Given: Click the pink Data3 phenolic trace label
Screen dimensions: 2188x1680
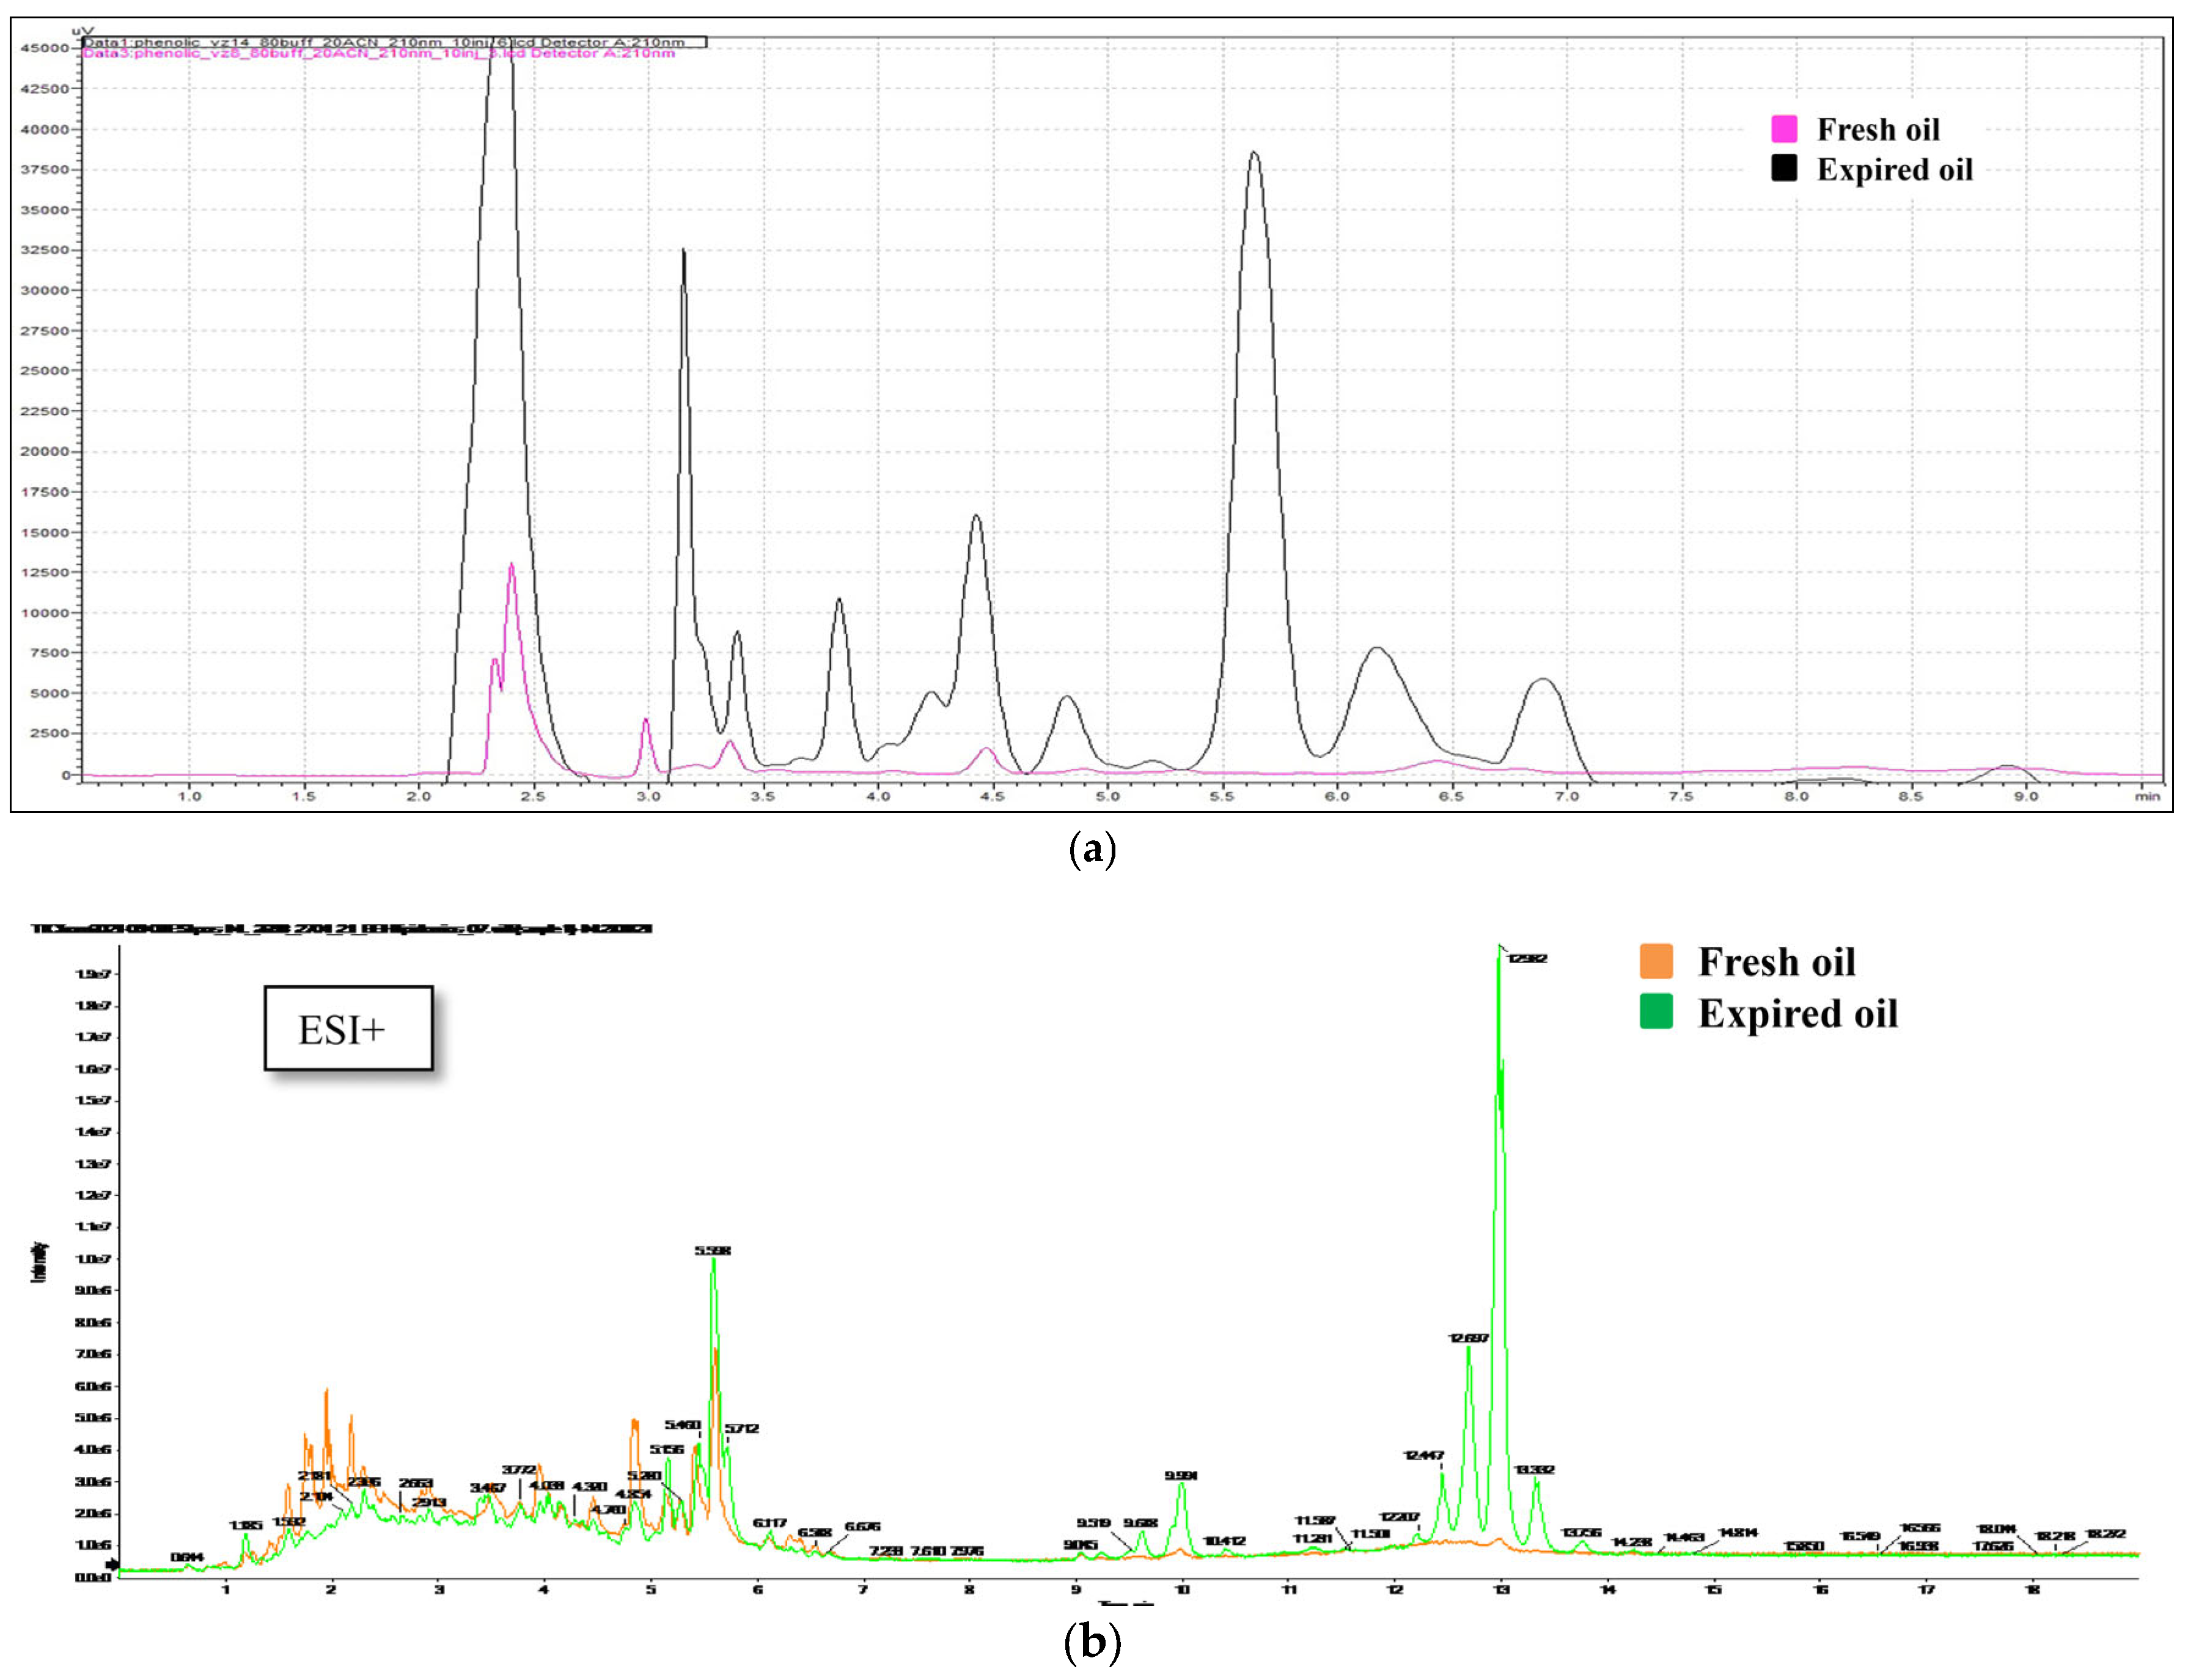Looking at the screenshot, I should [x=378, y=53].
